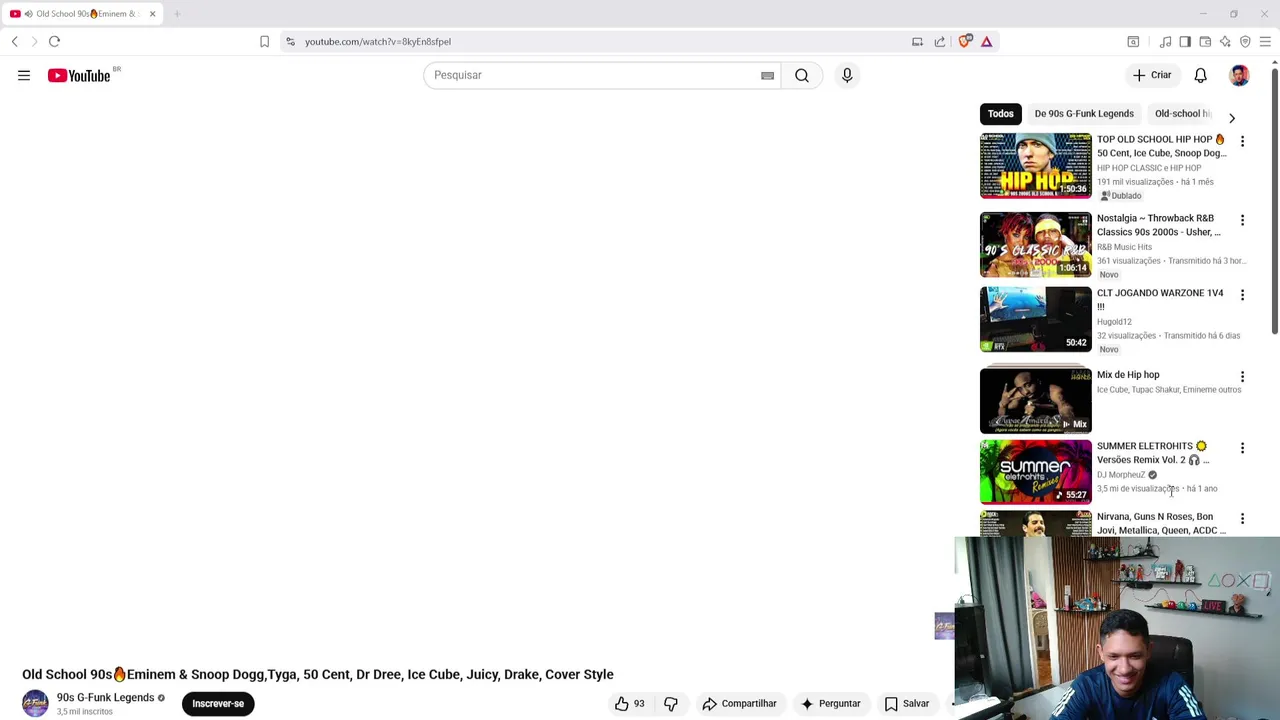Dislike the video
The width and height of the screenshot is (1280, 720).
[671, 704]
